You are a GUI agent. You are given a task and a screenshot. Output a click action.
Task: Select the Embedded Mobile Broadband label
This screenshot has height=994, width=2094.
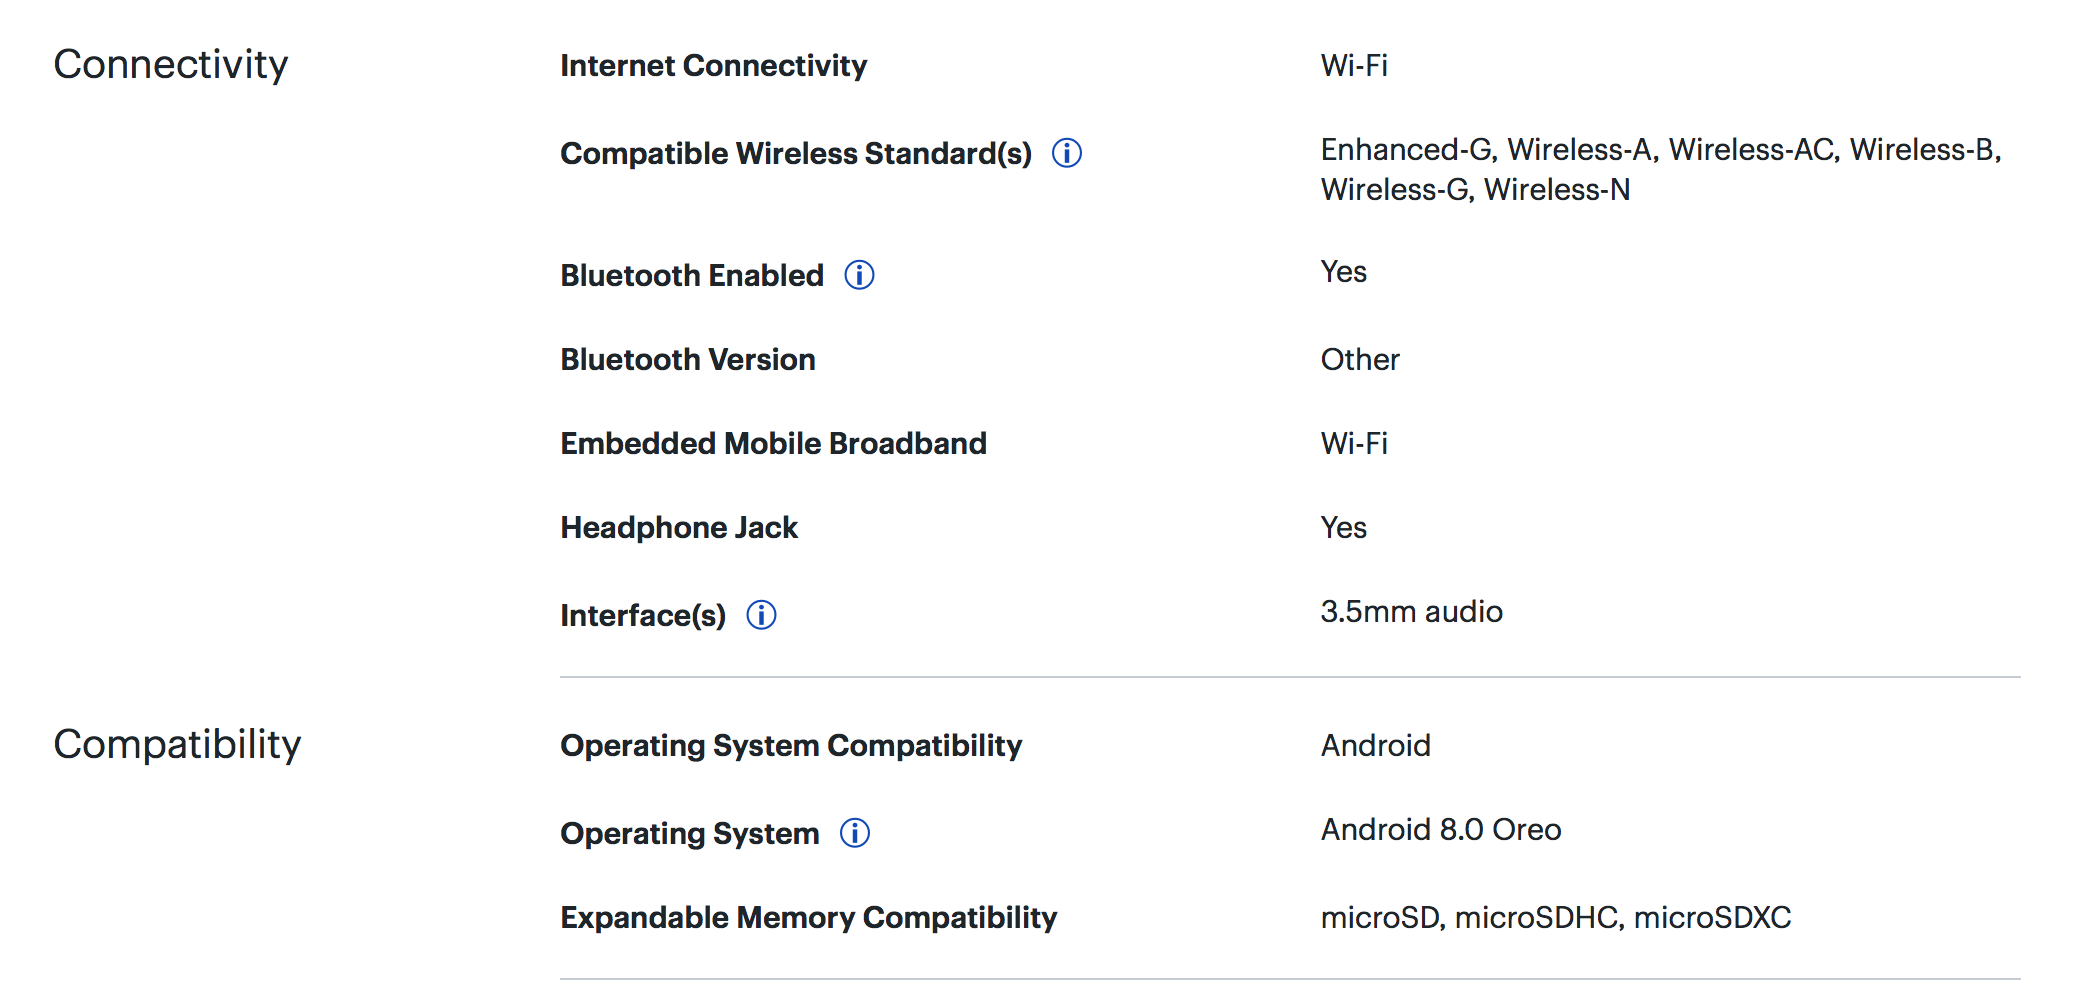[x=773, y=444]
